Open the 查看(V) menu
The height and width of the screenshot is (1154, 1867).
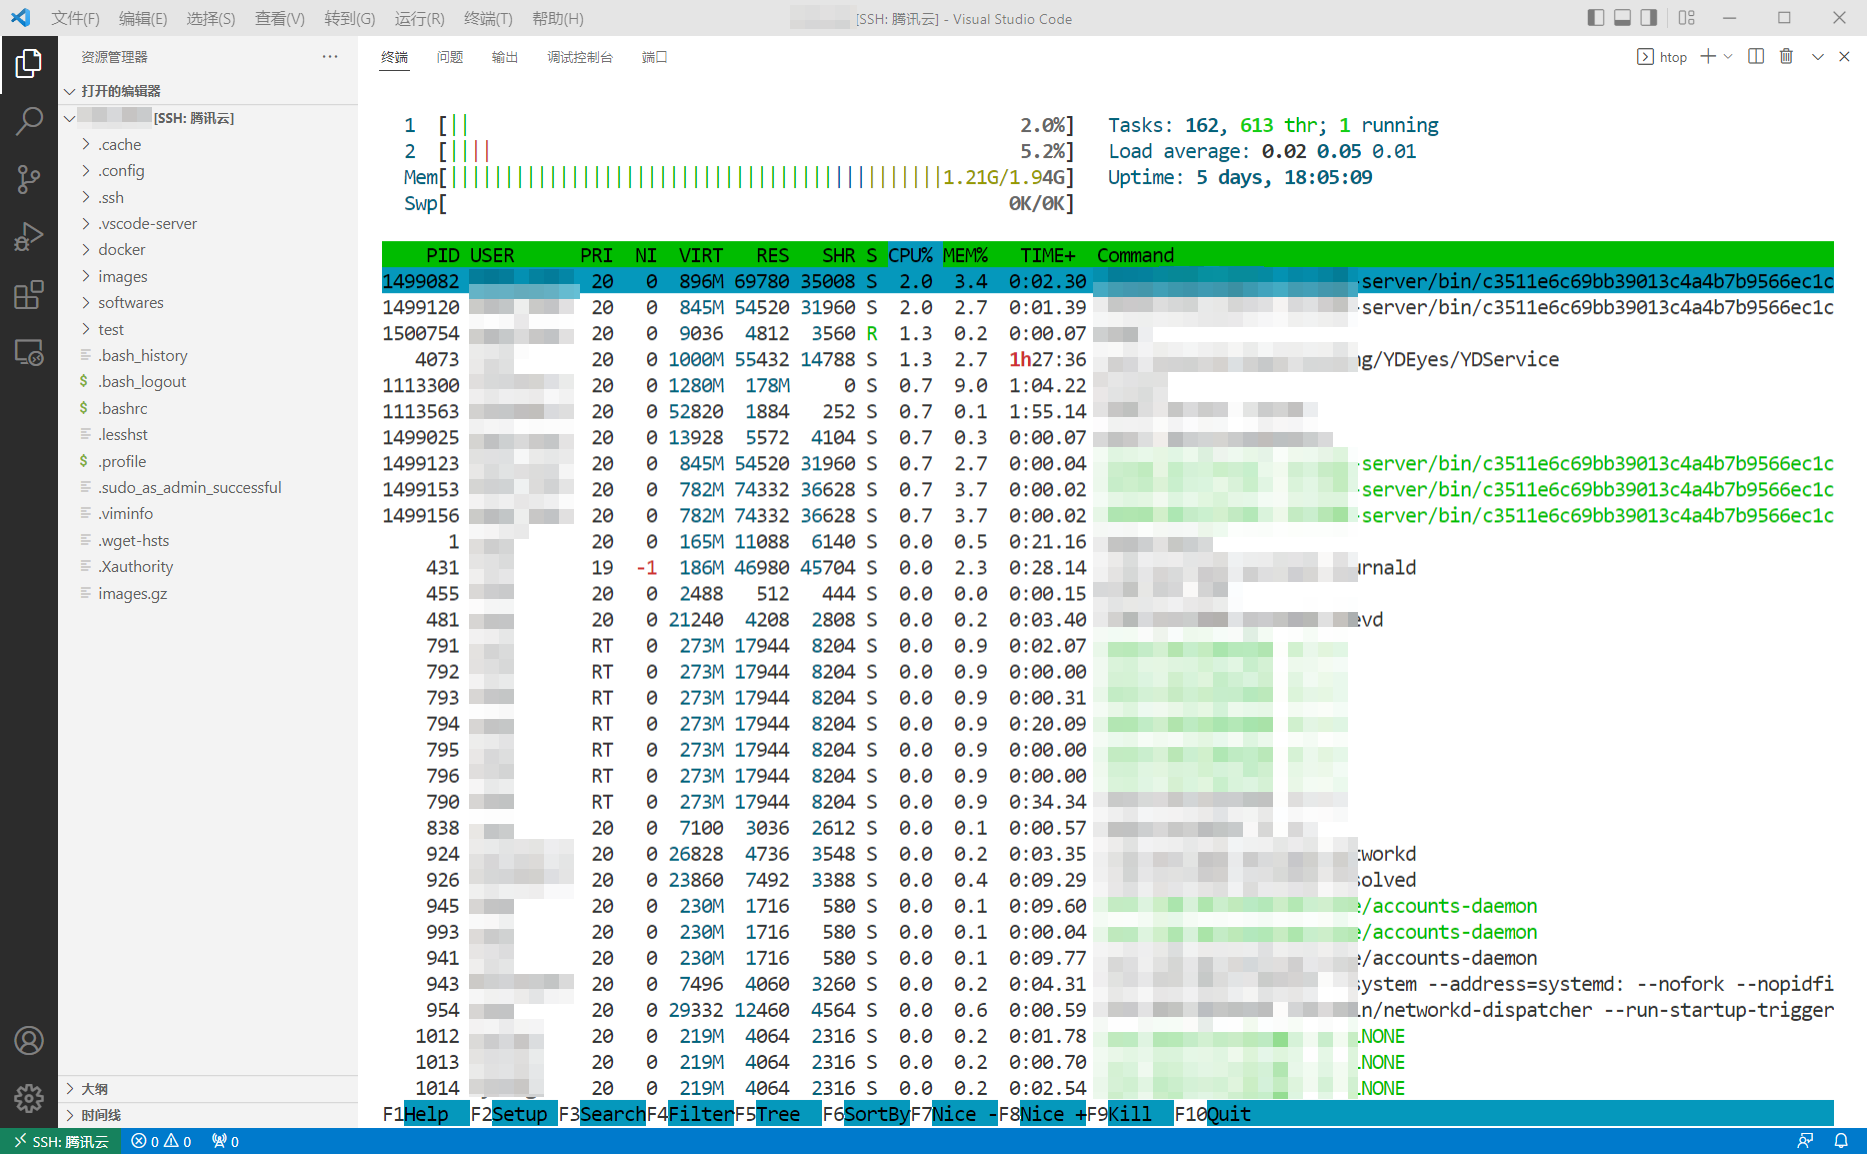(x=280, y=18)
